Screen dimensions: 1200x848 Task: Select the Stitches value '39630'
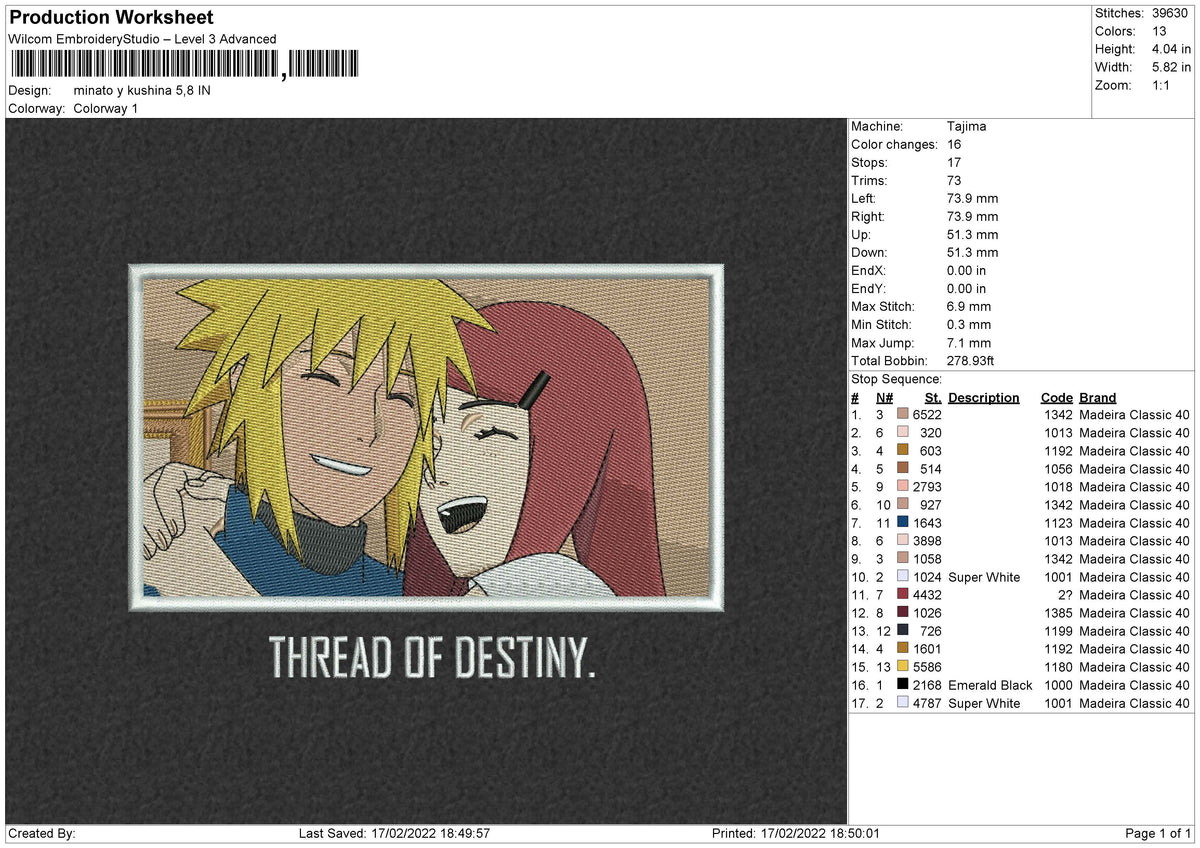pos(1170,13)
